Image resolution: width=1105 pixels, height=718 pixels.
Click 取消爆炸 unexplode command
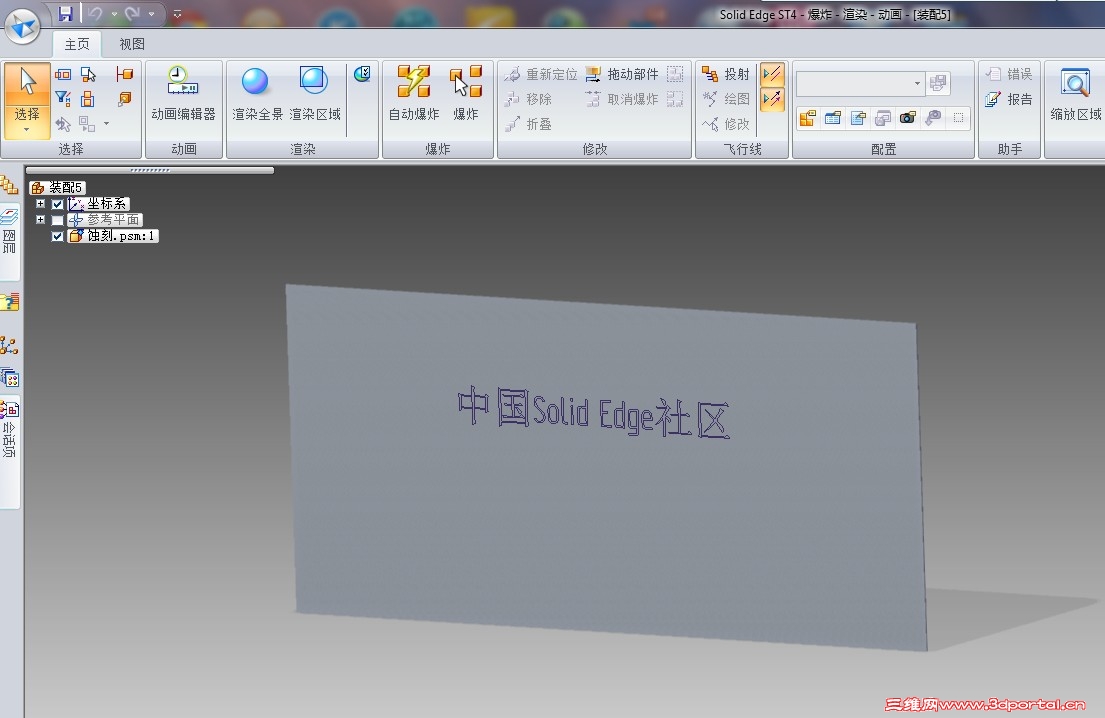coord(622,99)
